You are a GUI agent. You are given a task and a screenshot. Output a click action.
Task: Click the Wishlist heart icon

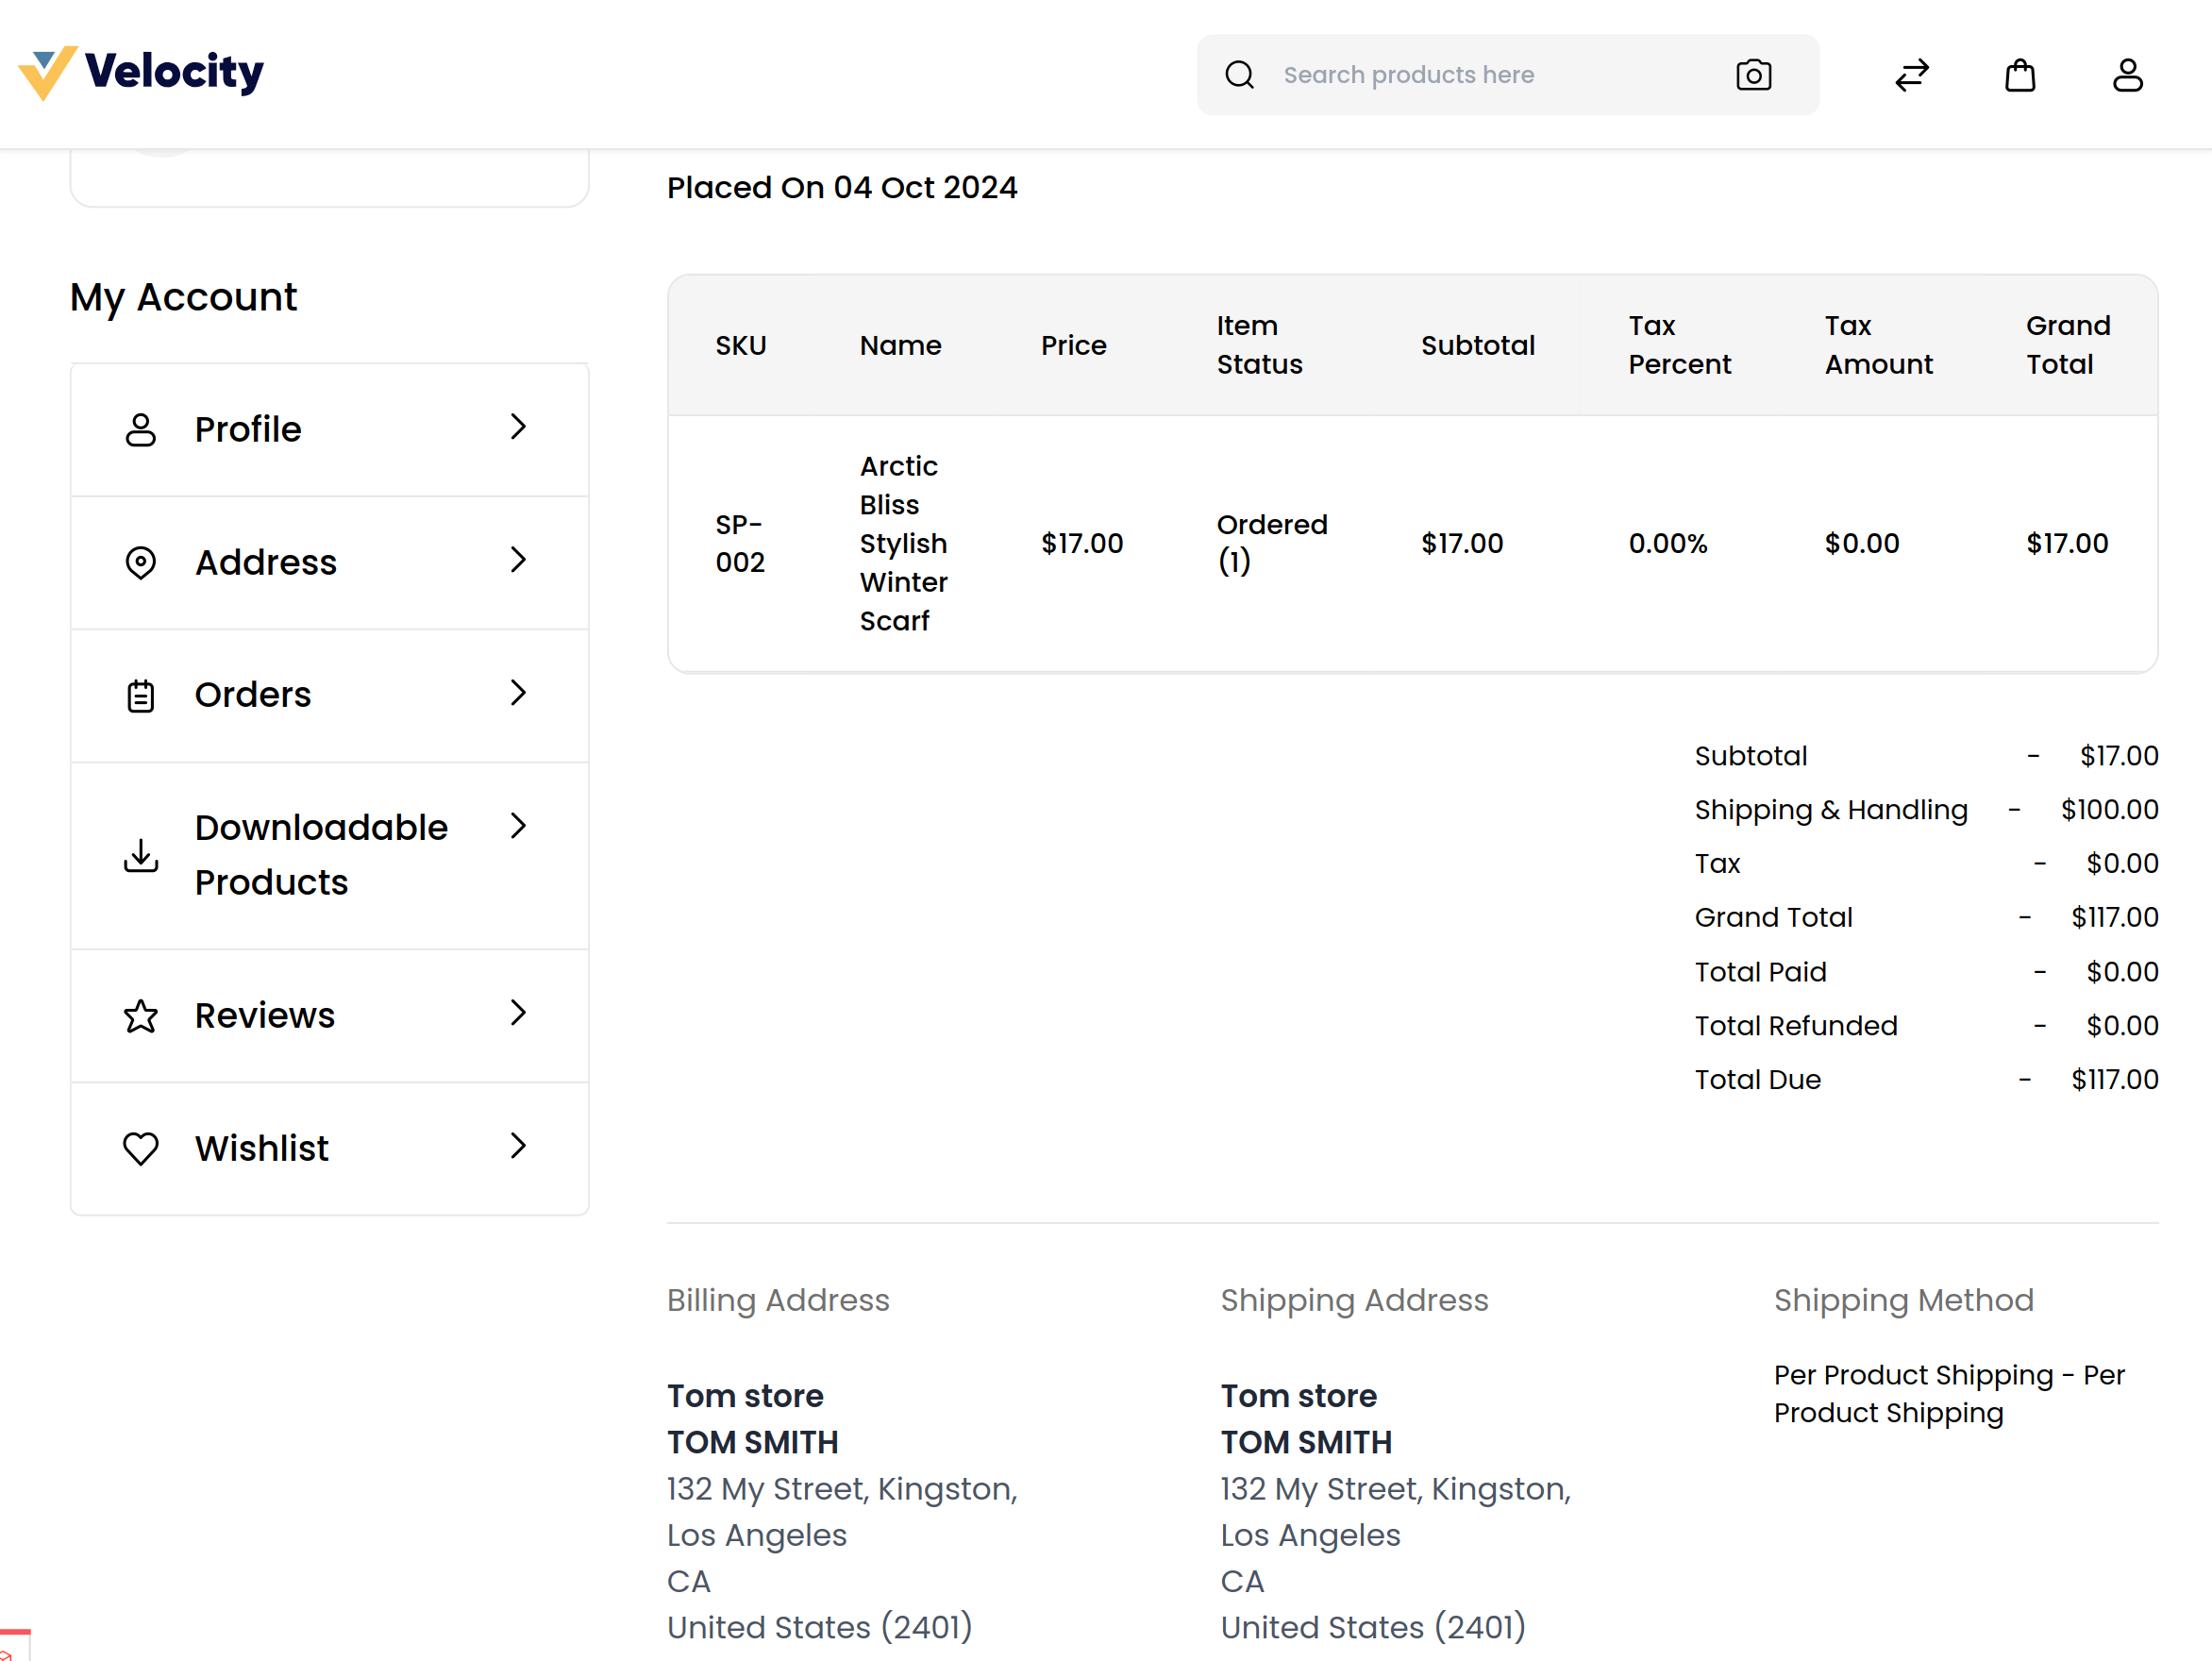(x=141, y=1148)
